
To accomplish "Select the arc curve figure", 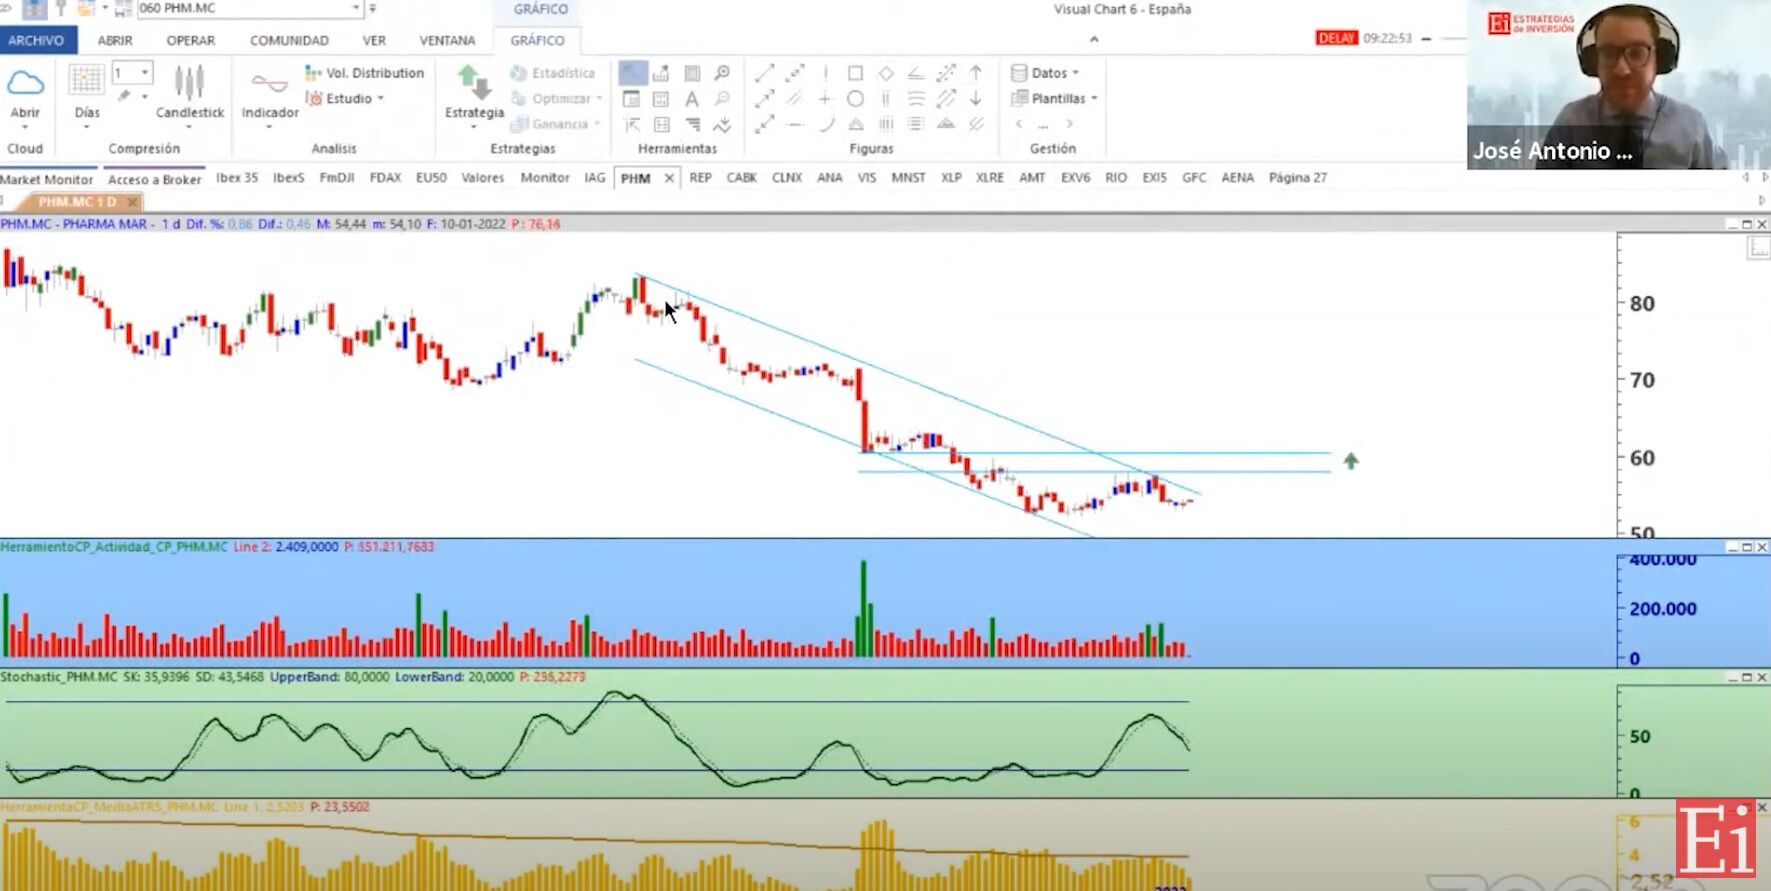I will coord(825,125).
